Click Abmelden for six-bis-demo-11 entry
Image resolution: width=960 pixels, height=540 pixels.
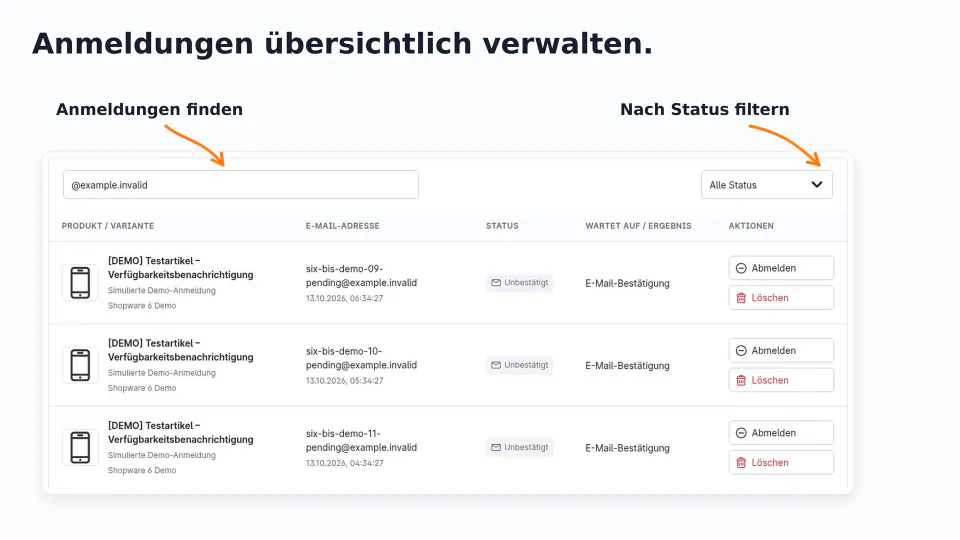(781, 433)
